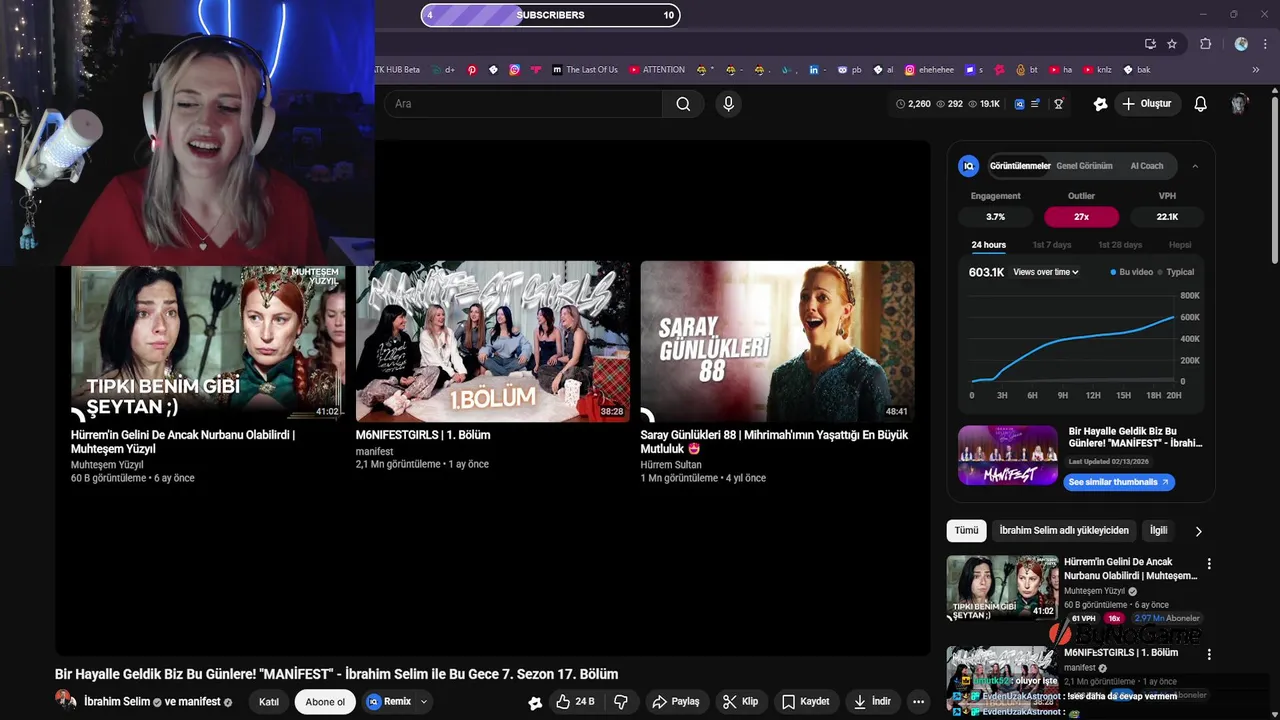This screenshot has height=720, width=1280.
Task: Click the vidIQ trophy icon in header
Action: [x=1059, y=104]
